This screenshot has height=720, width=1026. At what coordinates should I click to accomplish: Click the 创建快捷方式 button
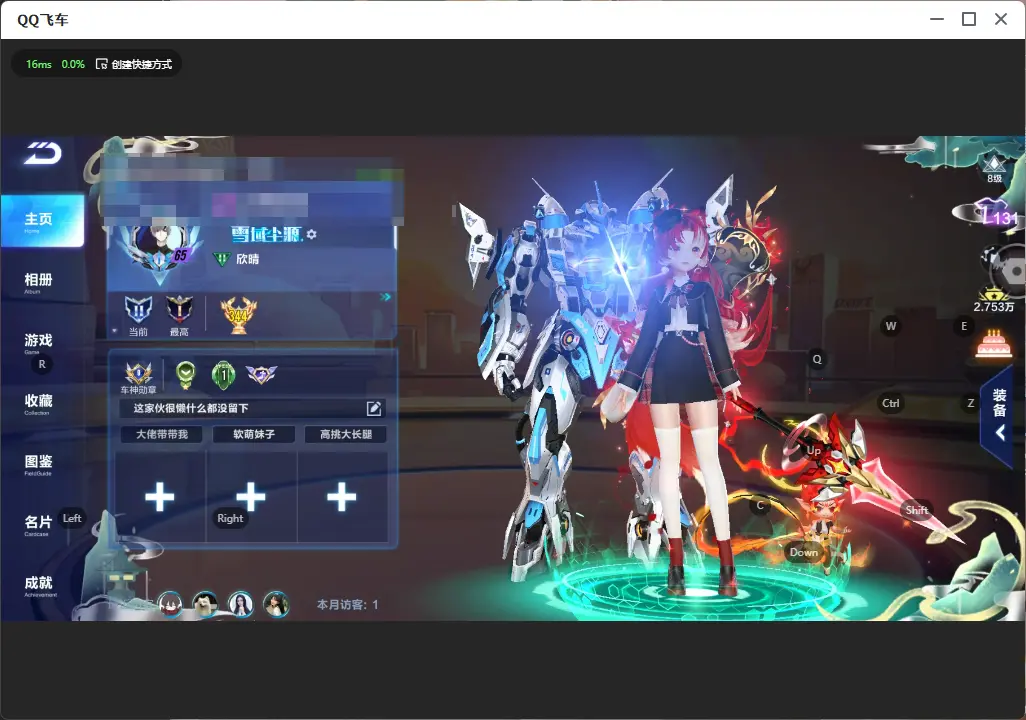(134, 64)
